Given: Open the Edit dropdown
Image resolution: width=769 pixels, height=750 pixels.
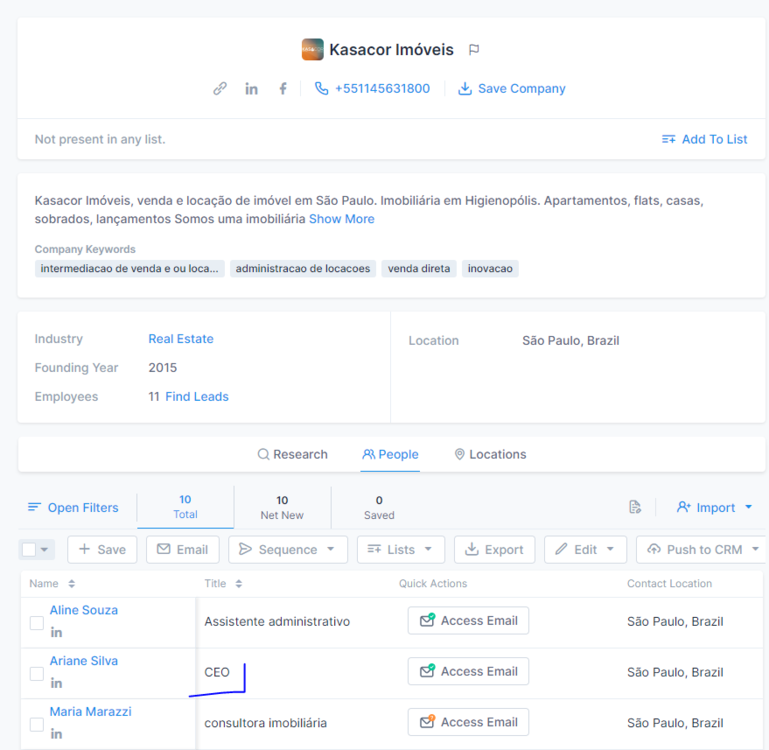Looking at the screenshot, I should click(x=585, y=549).
